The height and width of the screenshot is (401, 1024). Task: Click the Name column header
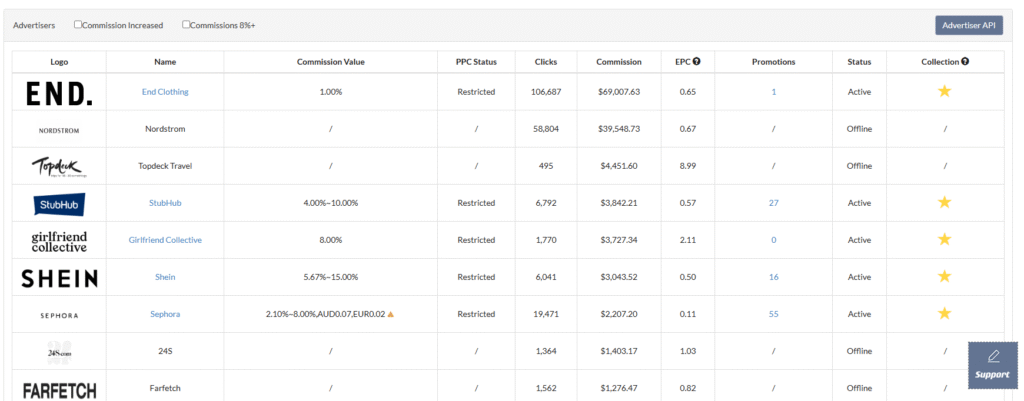click(165, 62)
